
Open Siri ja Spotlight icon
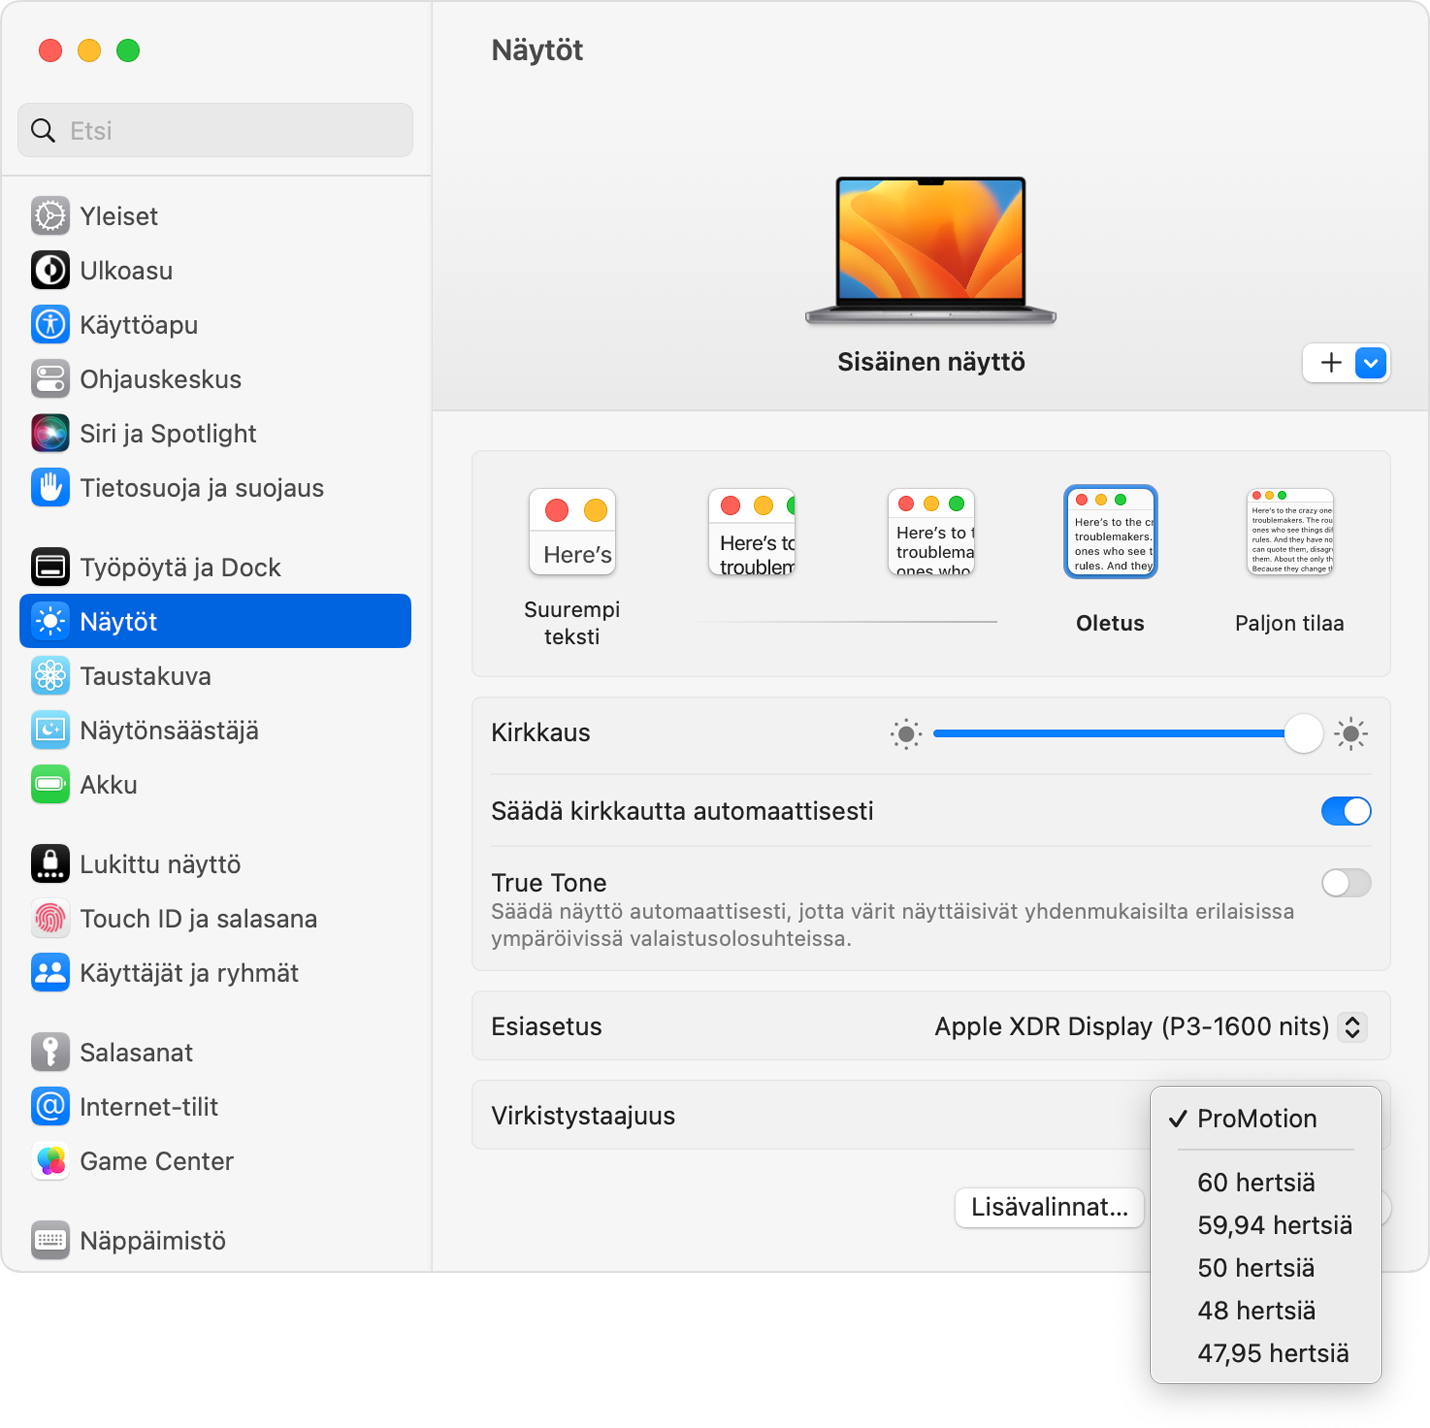[x=50, y=433]
